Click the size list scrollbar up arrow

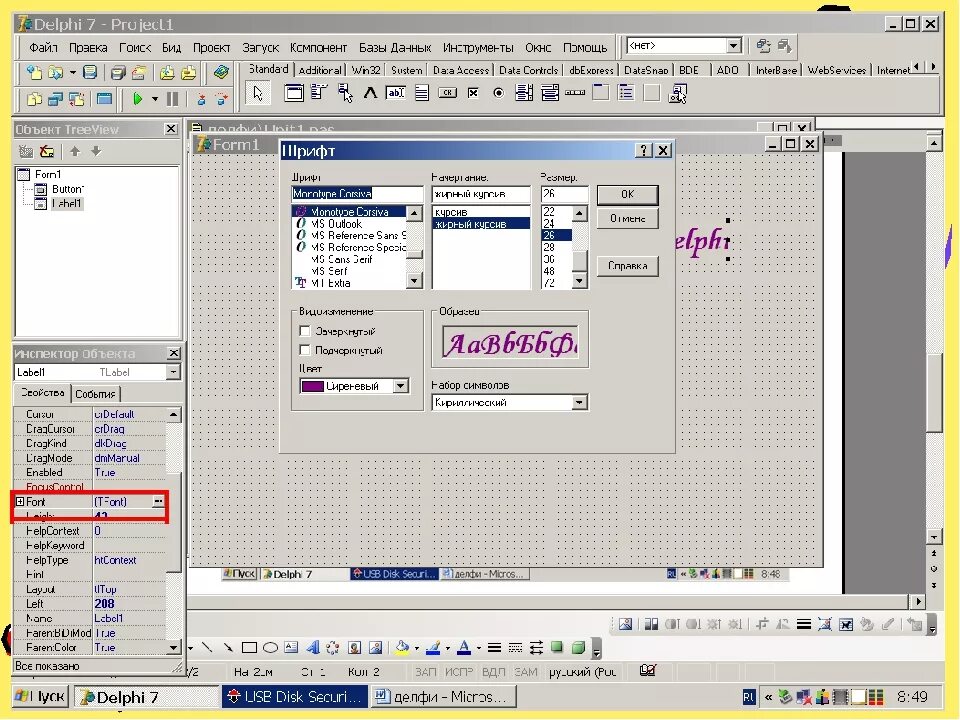pos(579,213)
